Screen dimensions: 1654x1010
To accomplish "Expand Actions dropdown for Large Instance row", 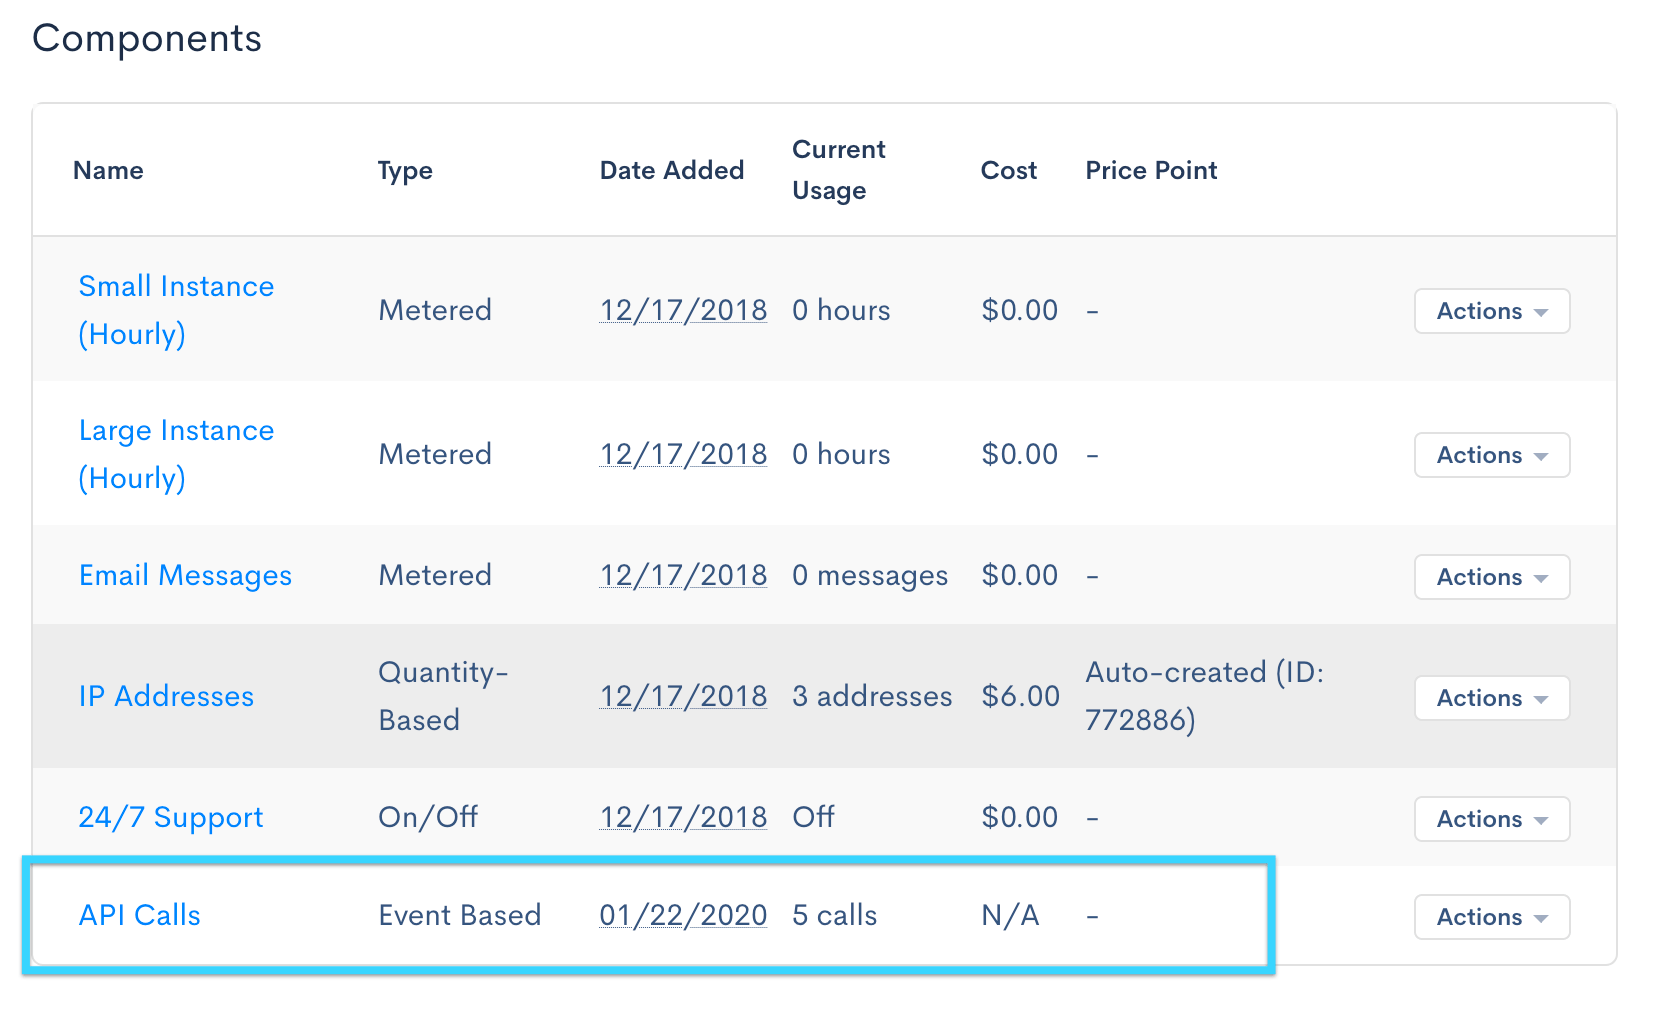I will (1491, 455).
